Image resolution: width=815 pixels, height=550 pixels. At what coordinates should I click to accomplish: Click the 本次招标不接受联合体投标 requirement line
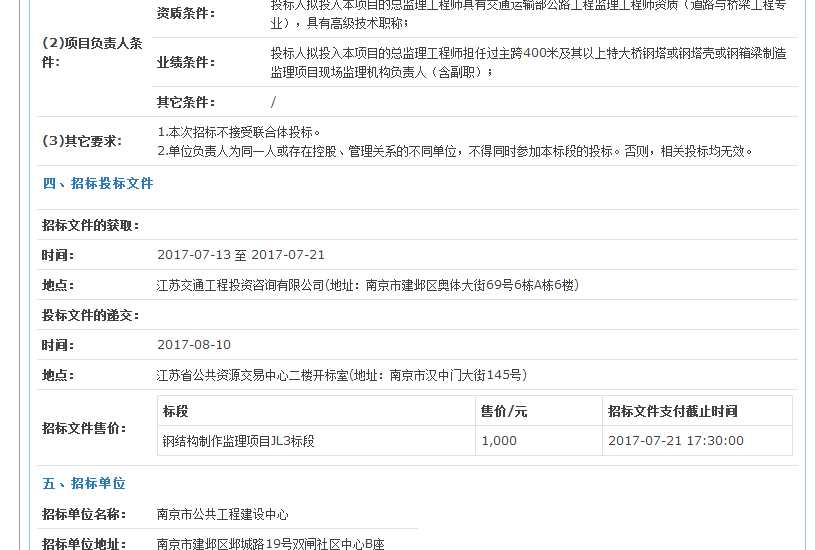click(x=239, y=132)
